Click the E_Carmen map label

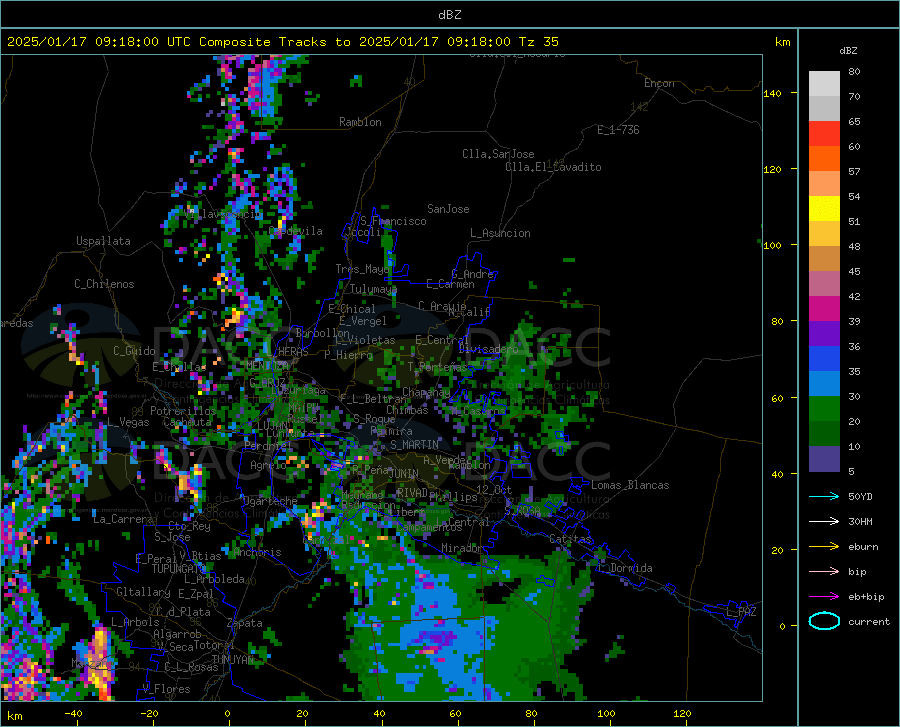tap(450, 284)
